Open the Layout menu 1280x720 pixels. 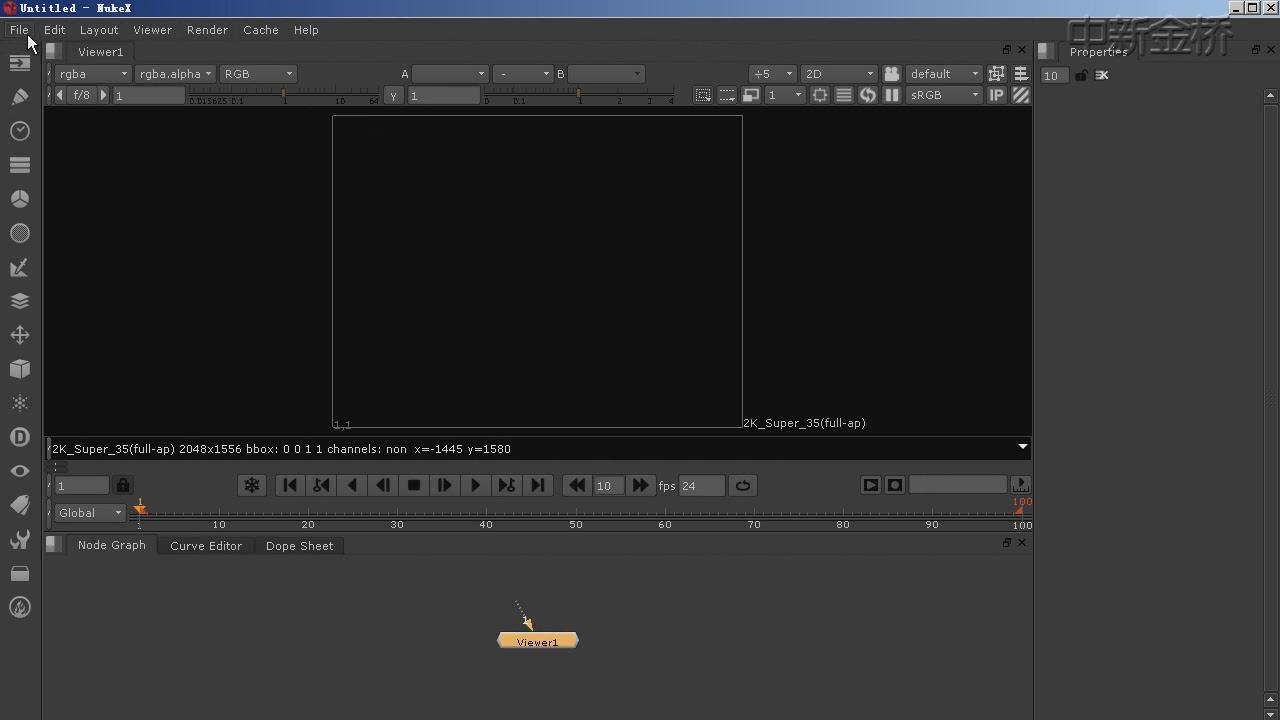[x=99, y=30]
